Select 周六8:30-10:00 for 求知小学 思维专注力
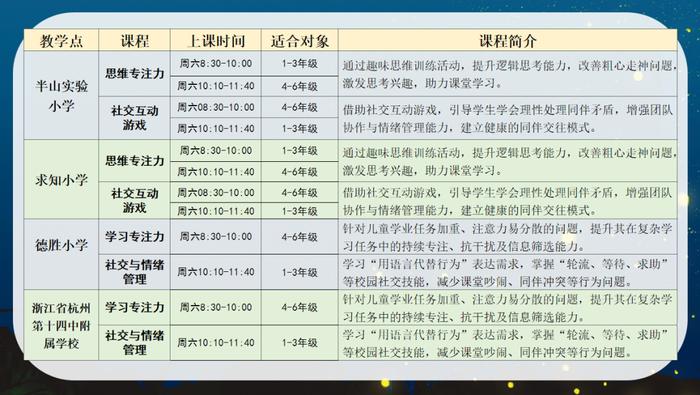This screenshot has height=395, width=700. click(x=216, y=150)
